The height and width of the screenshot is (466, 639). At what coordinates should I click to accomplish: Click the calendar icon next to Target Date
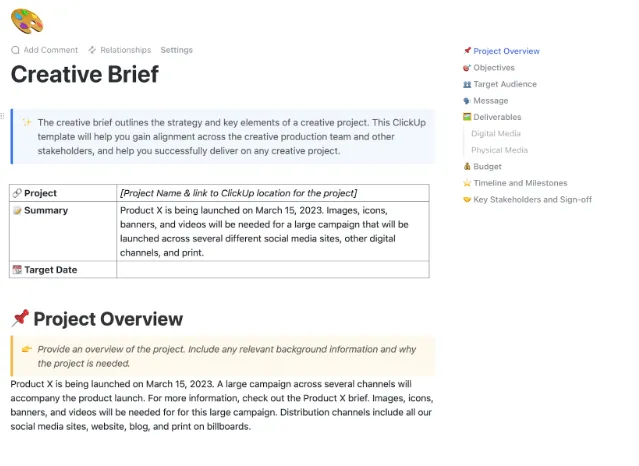[17, 269]
